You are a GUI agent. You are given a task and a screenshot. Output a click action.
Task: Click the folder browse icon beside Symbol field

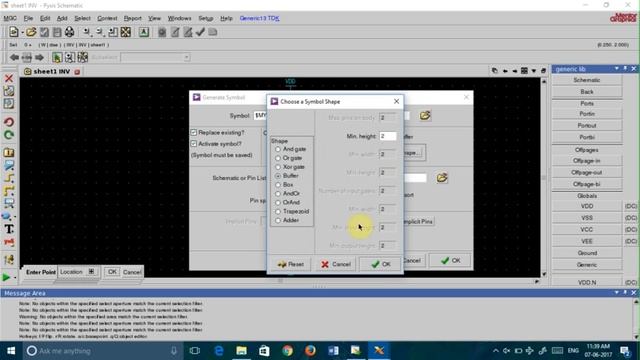click(425, 116)
